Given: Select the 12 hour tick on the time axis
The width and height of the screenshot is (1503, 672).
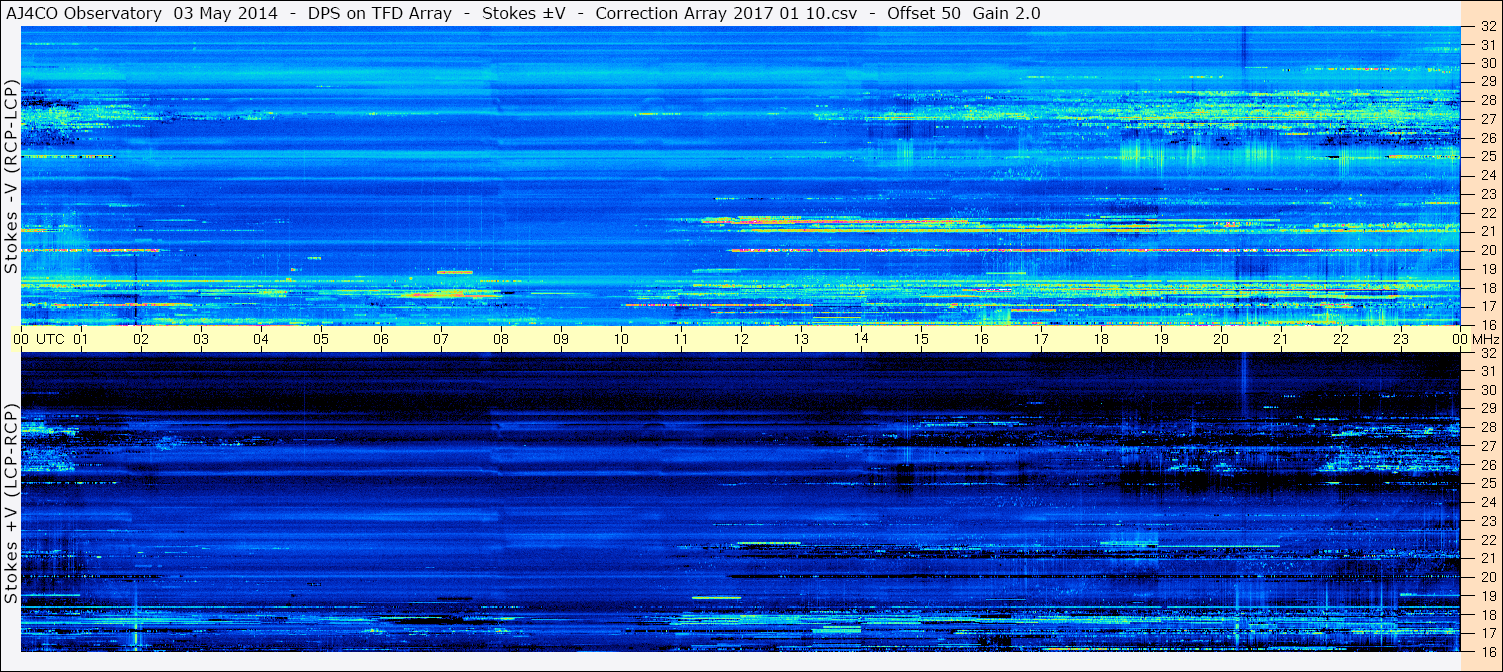Looking at the screenshot, I should pyautogui.click(x=741, y=339).
